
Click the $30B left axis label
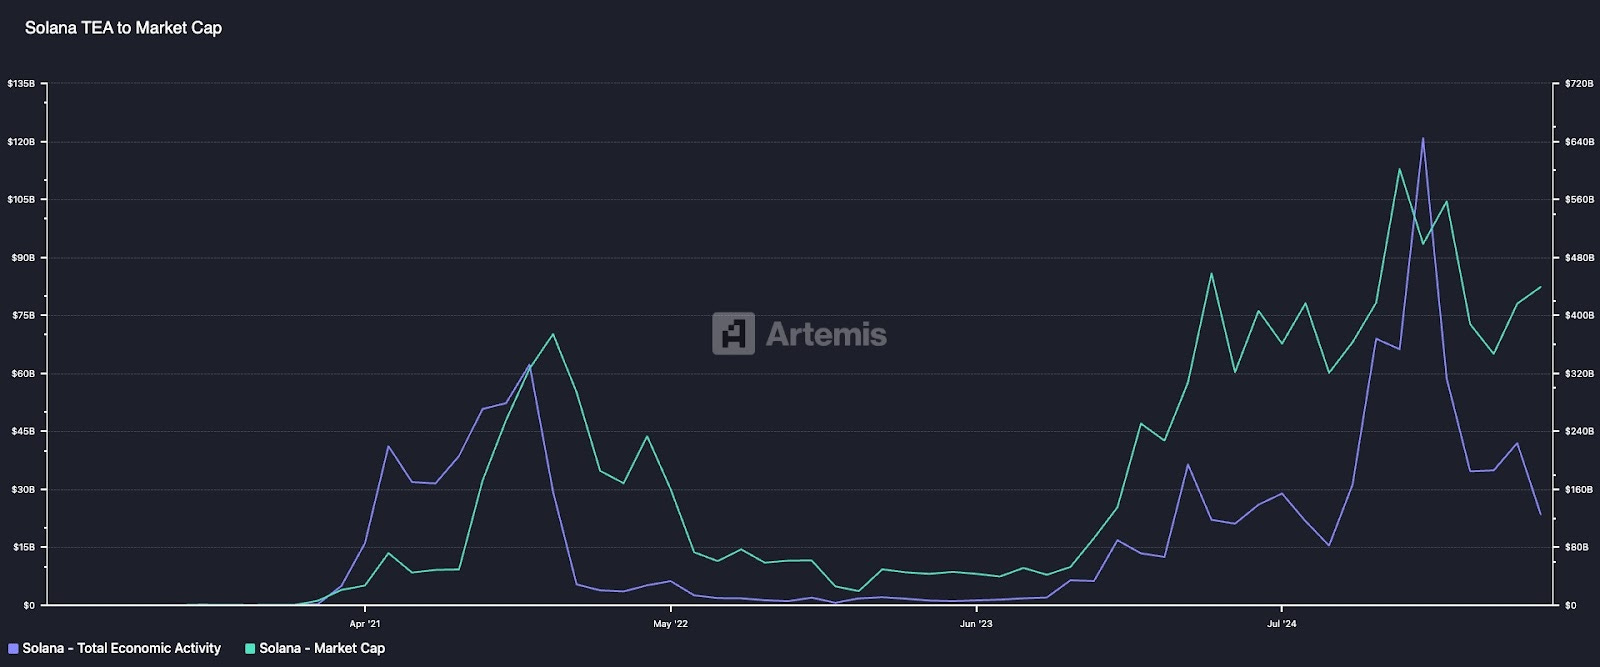tap(23, 490)
